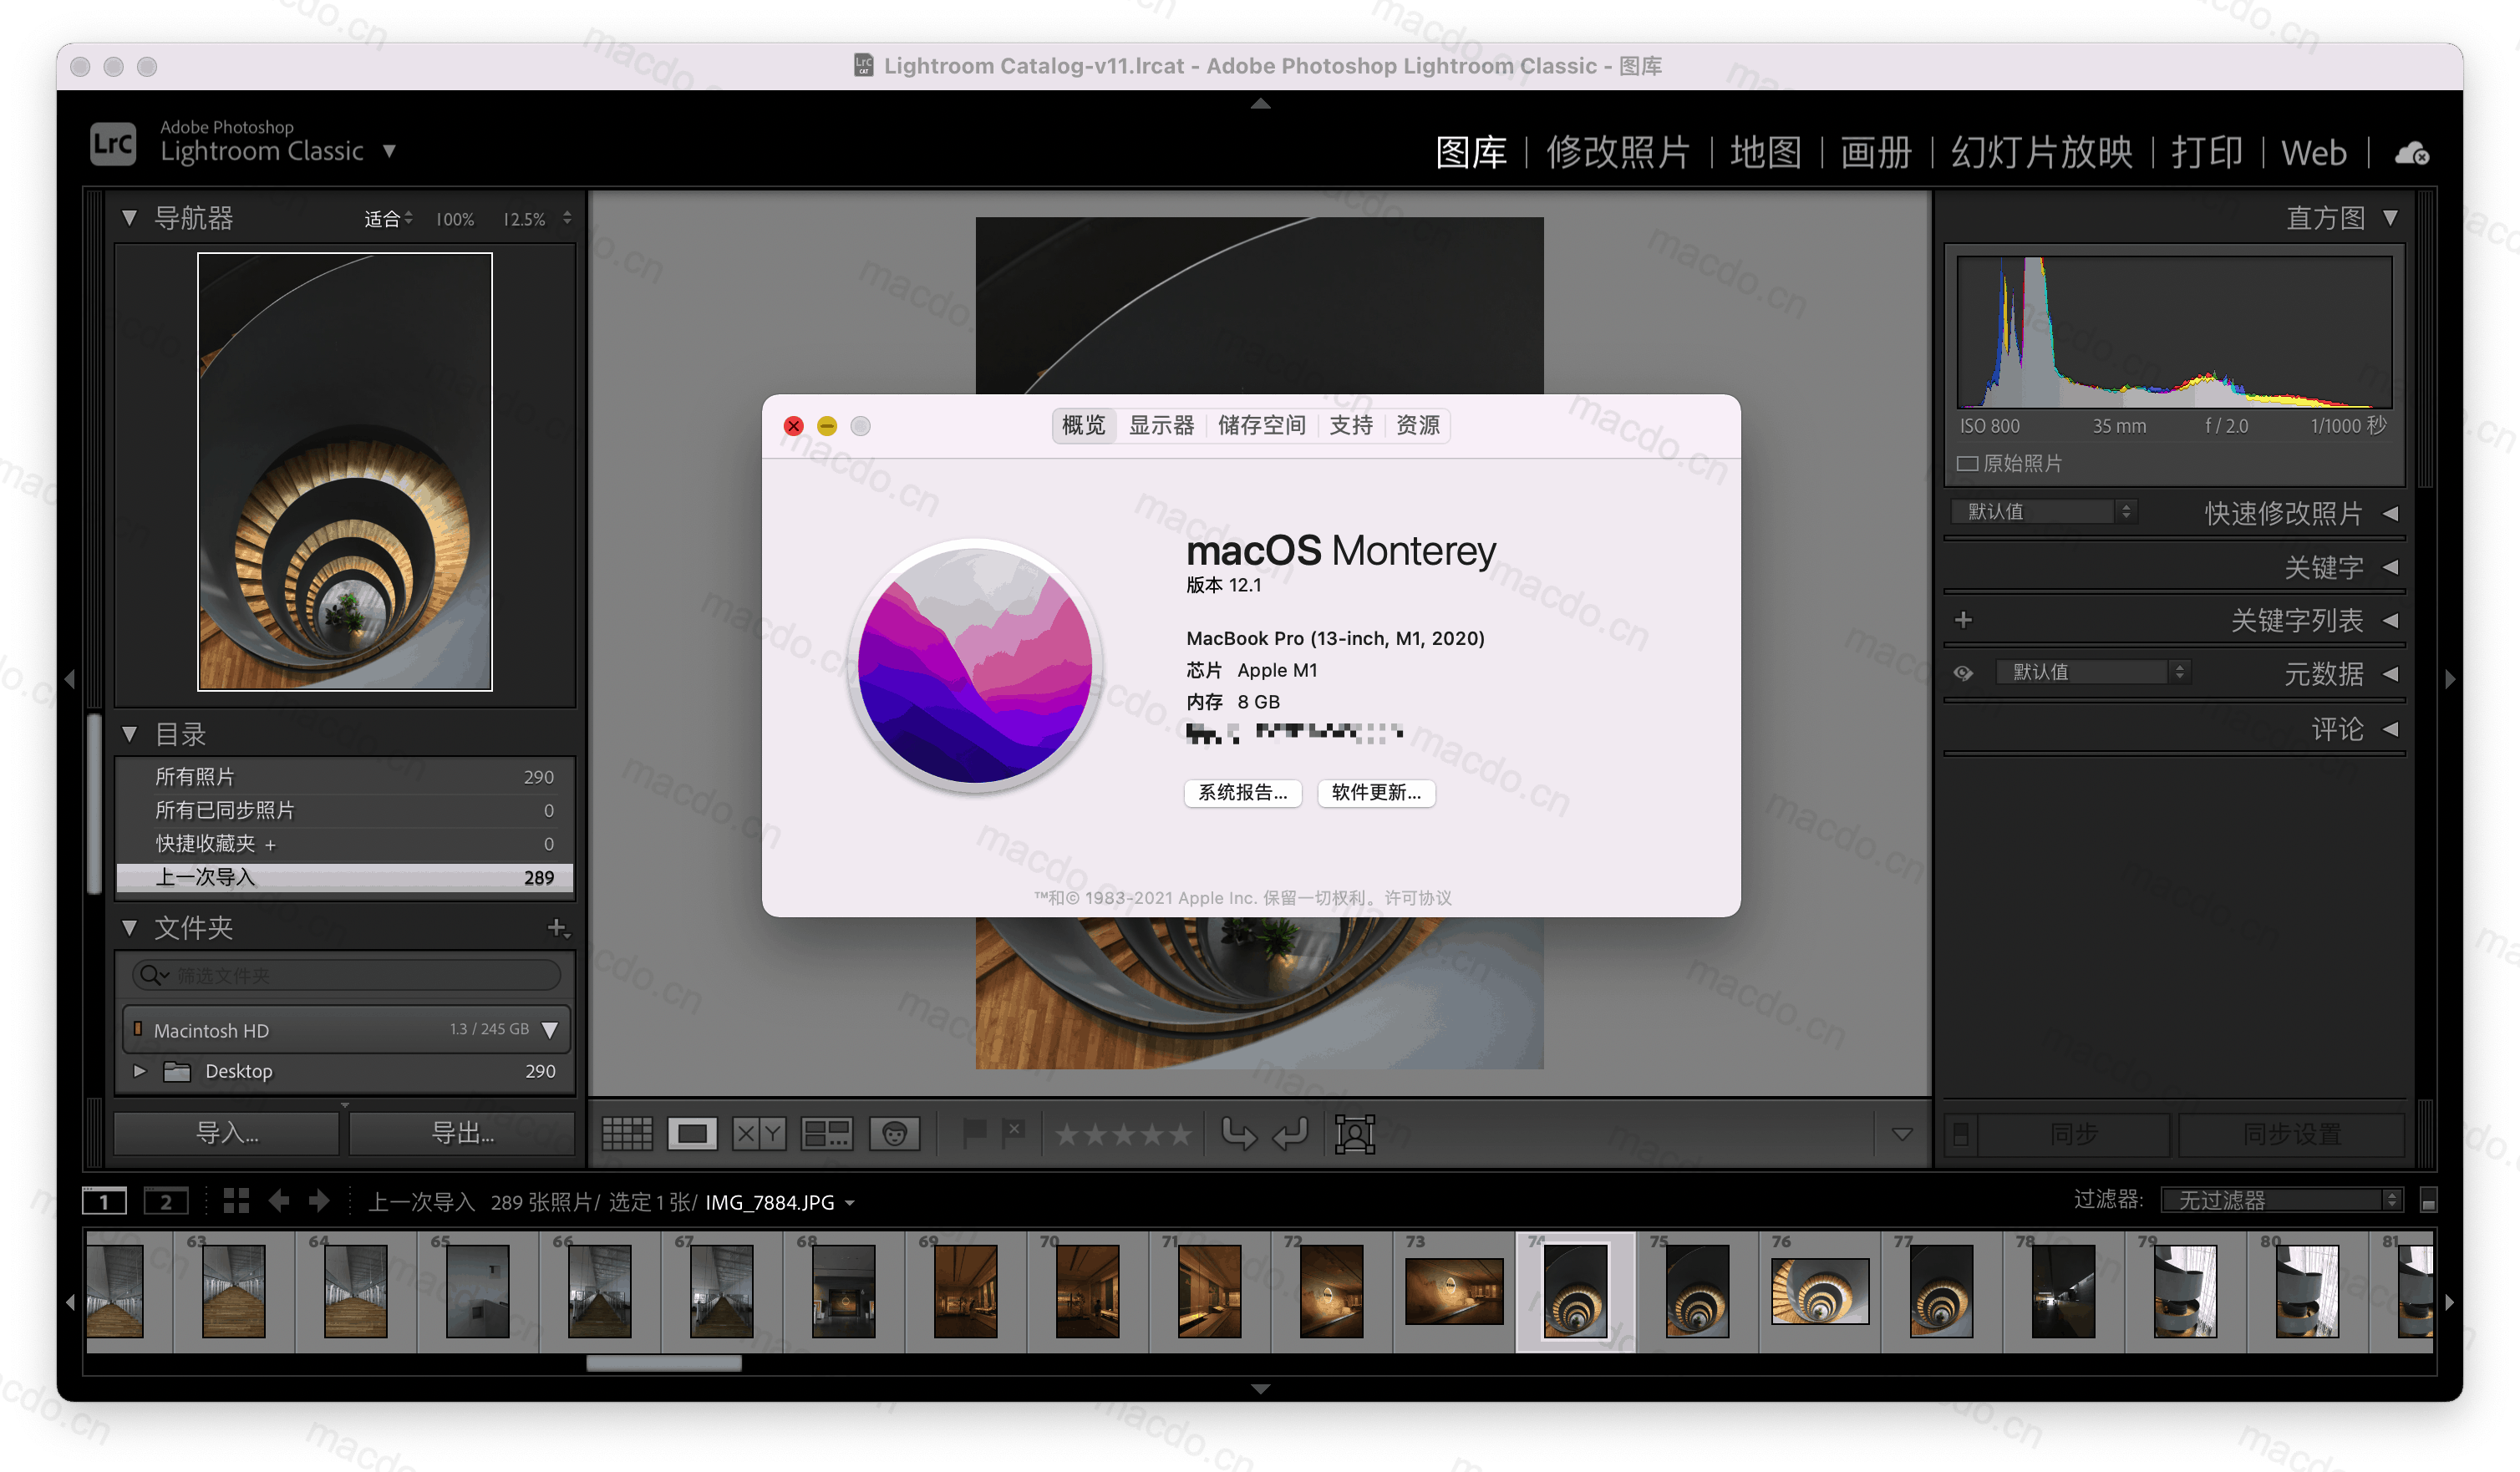This screenshot has height=1472, width=2520.
Task: Open the 许可协议 link
Action: (1418, 898)
